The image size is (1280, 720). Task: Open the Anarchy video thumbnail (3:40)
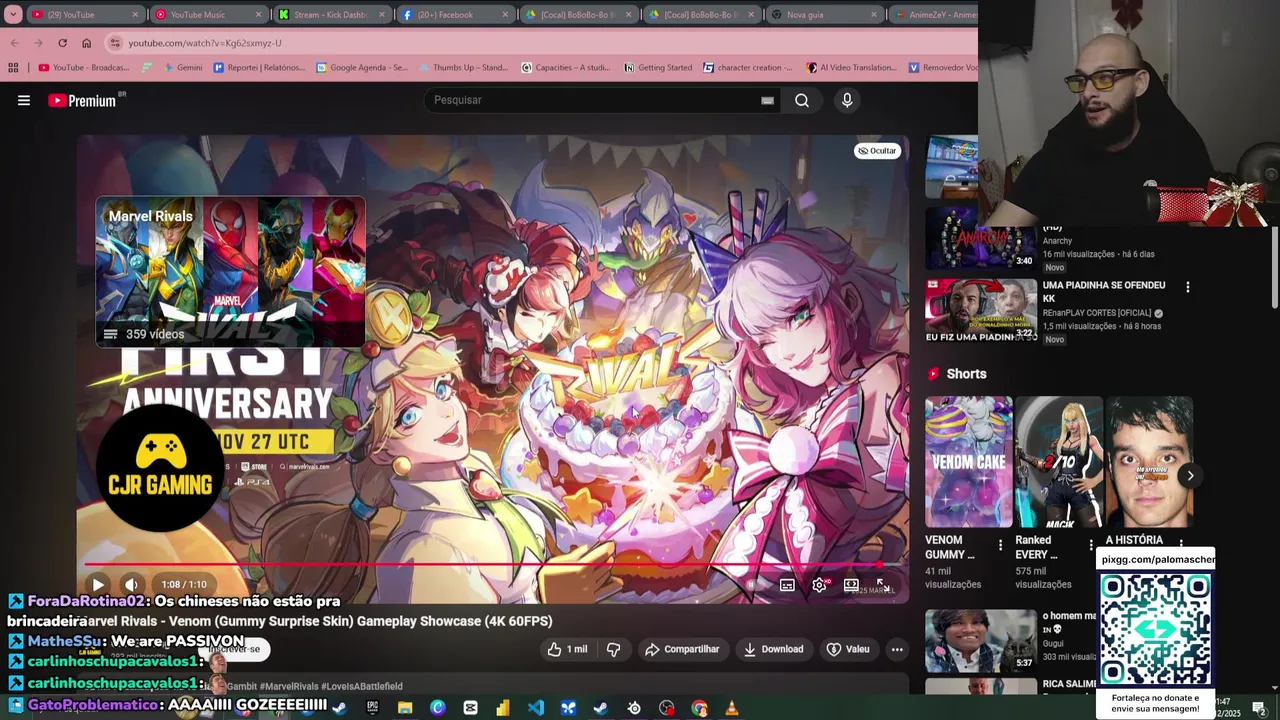980,238
